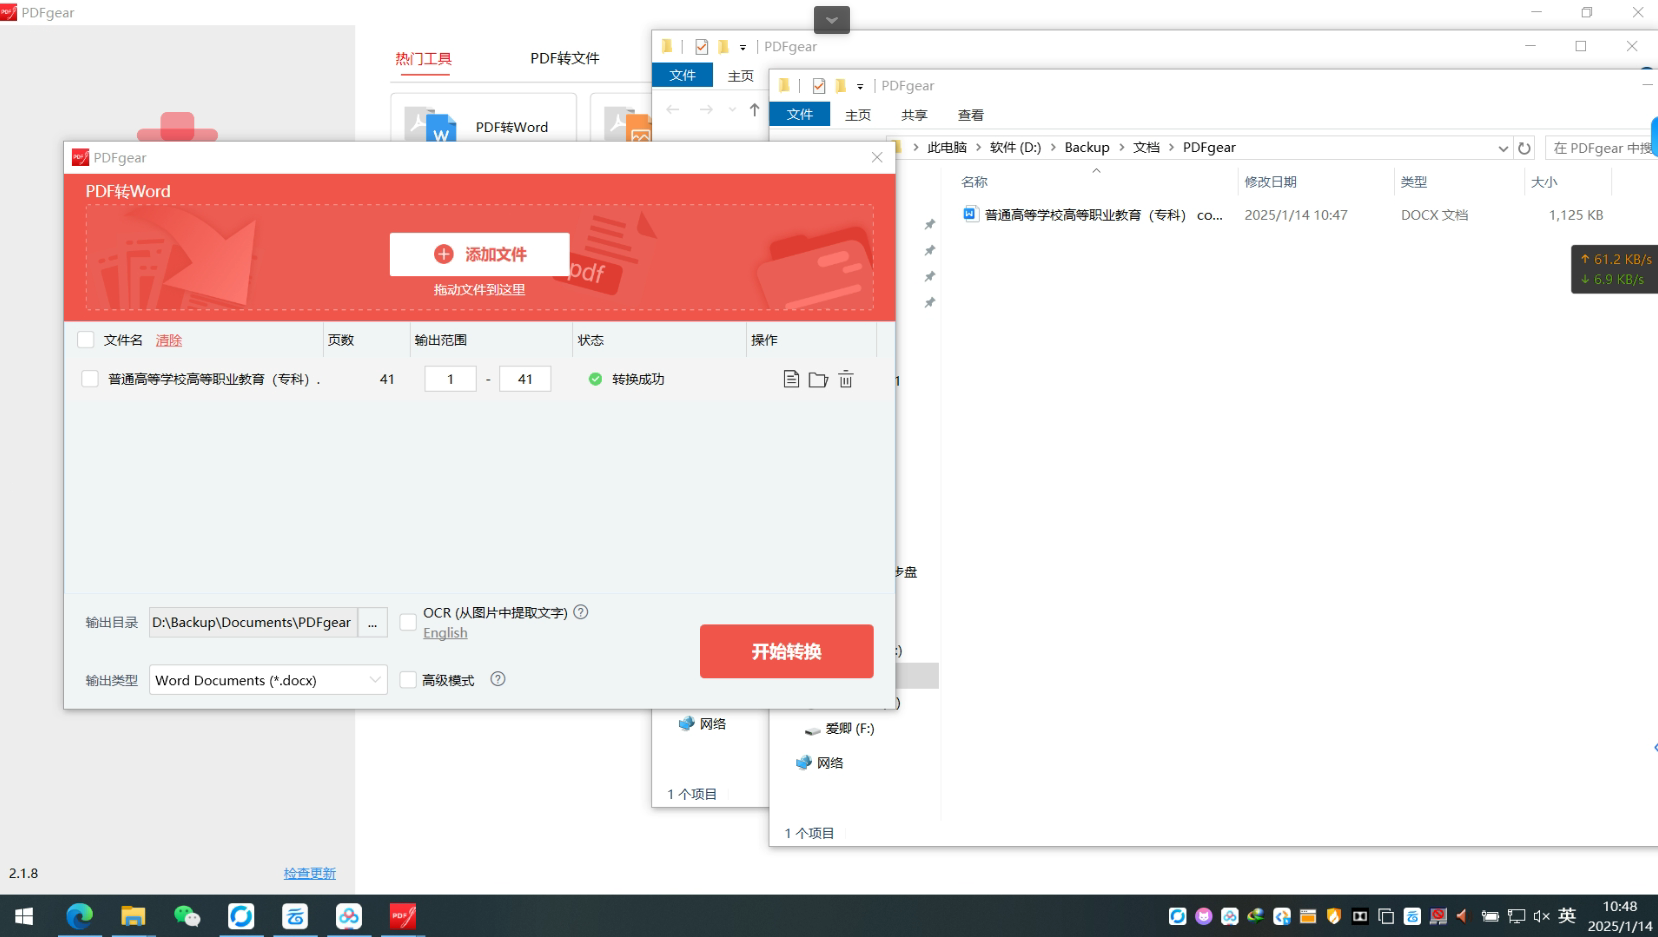Sort by the 大小 column header
1658x937 pixels.
pyautogui.click(x=1567, y=182)
